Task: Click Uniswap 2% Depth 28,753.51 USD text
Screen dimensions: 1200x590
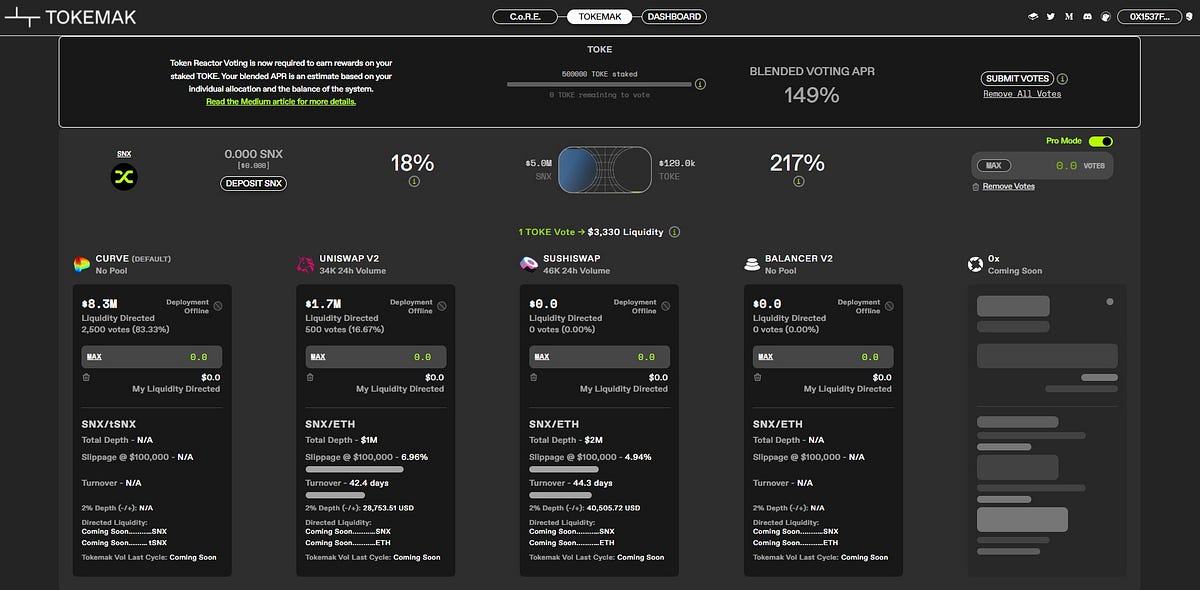Action: point(359,508)
